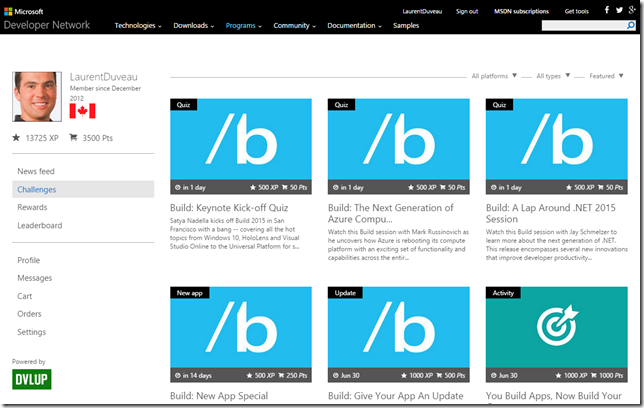Click the 'Update' tag label
This screenshot has height=408, width=644.
click(x=345, y=293)
